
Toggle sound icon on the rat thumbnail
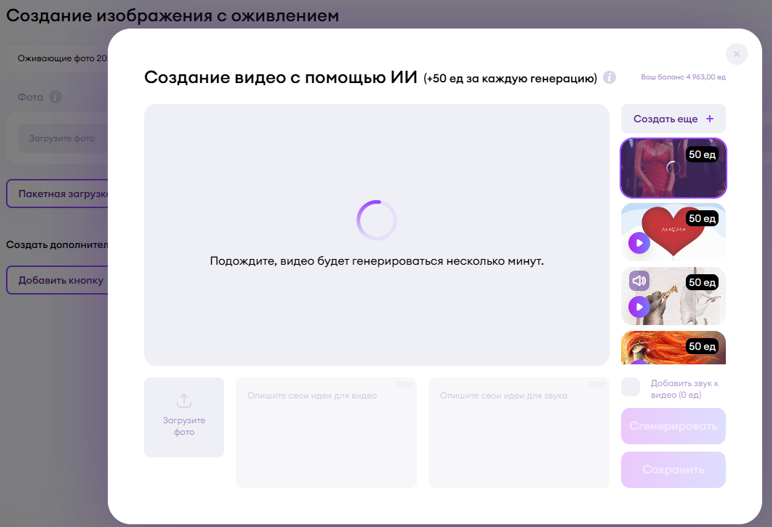[x=639, y=281]
